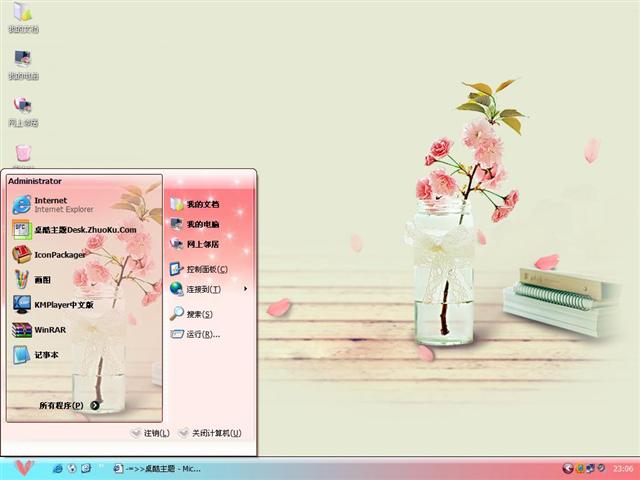Screen dimensions: 640x480
Task: Open 我的文档 in the Start menu's right column
Action: 195,204
